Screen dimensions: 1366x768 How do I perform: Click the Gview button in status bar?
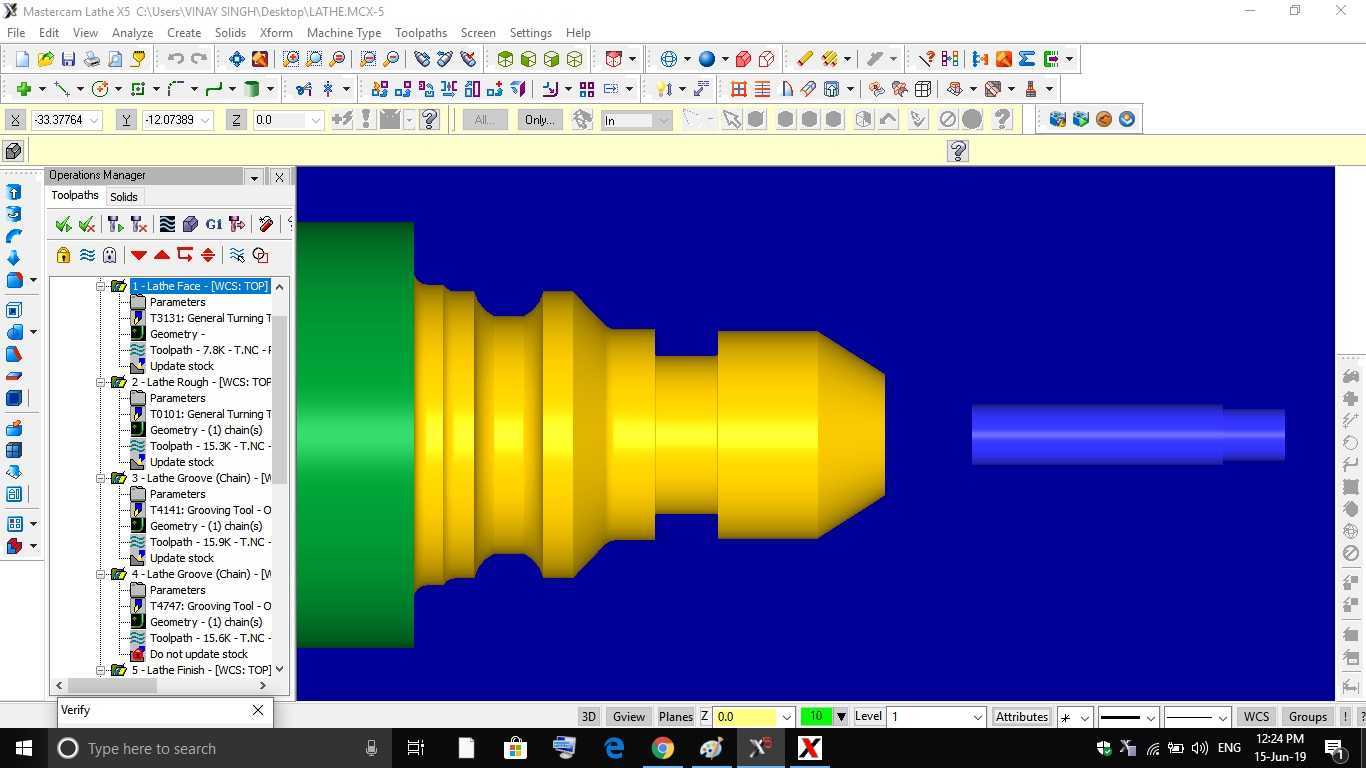628,717
